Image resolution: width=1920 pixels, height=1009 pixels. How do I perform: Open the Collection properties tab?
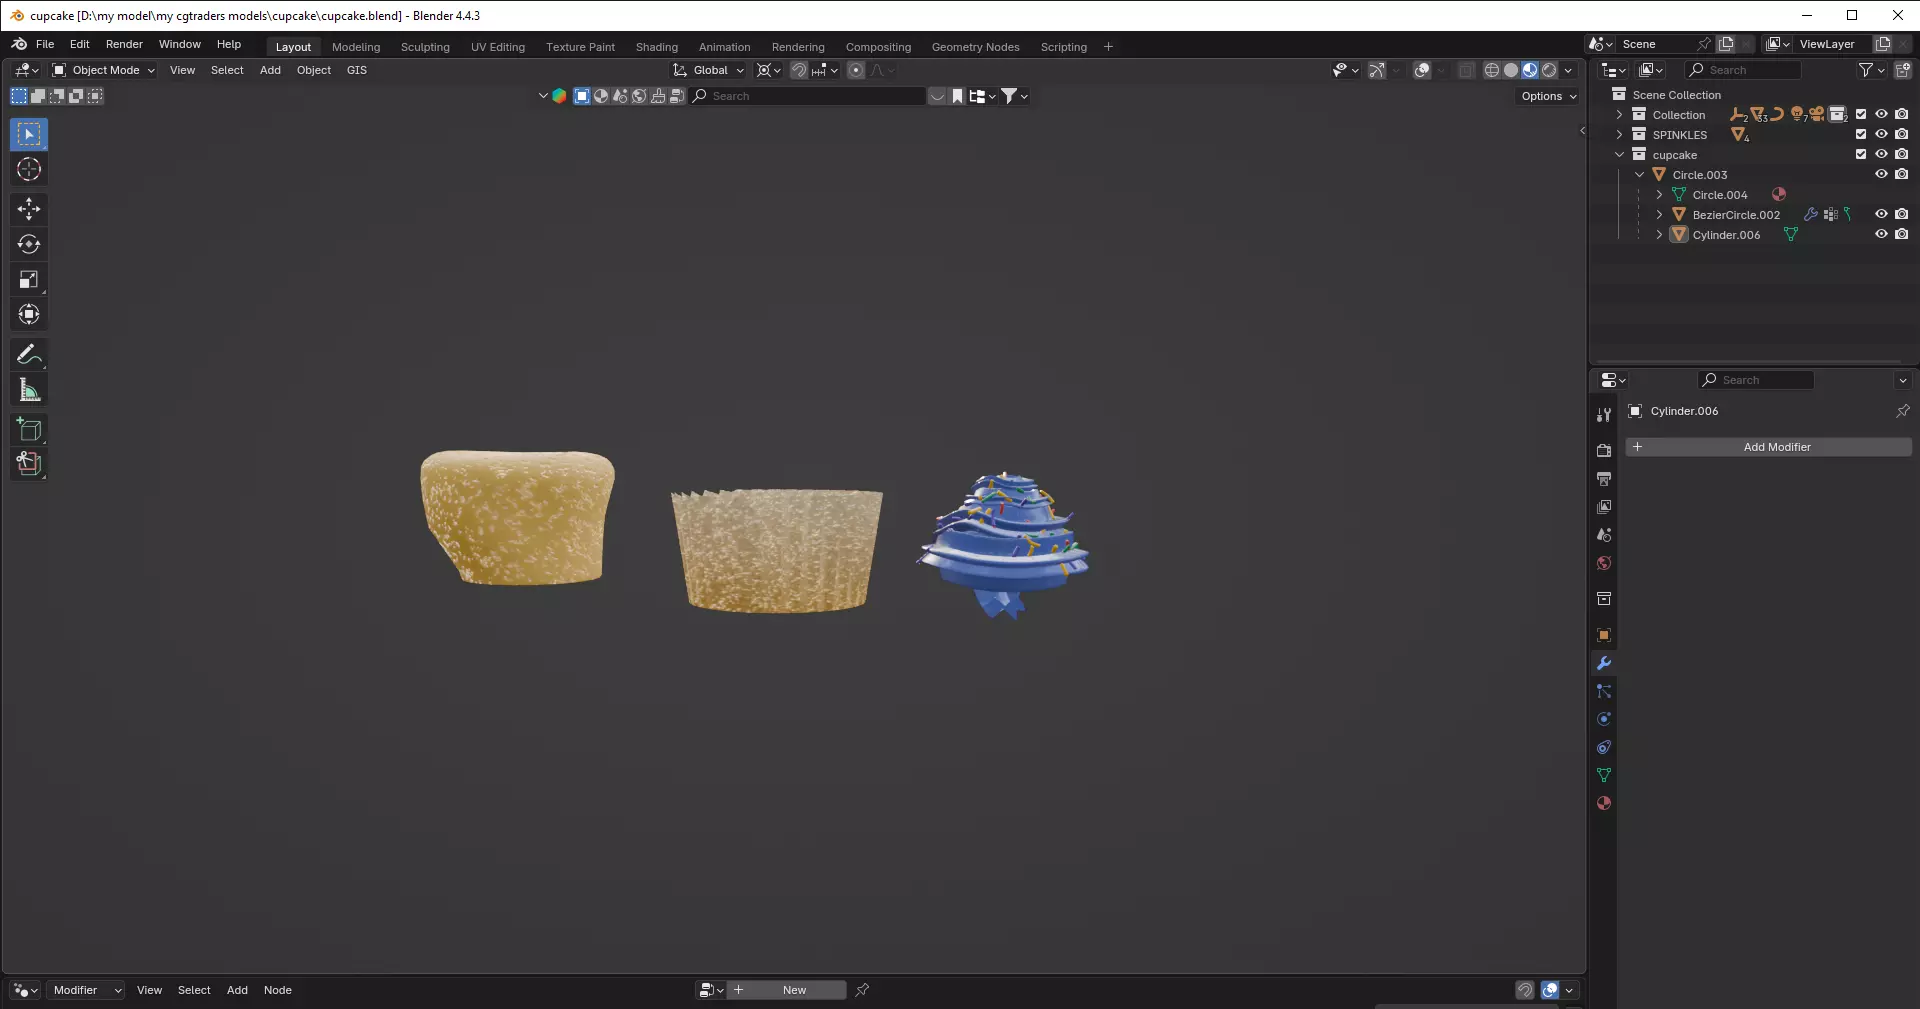1604,599
